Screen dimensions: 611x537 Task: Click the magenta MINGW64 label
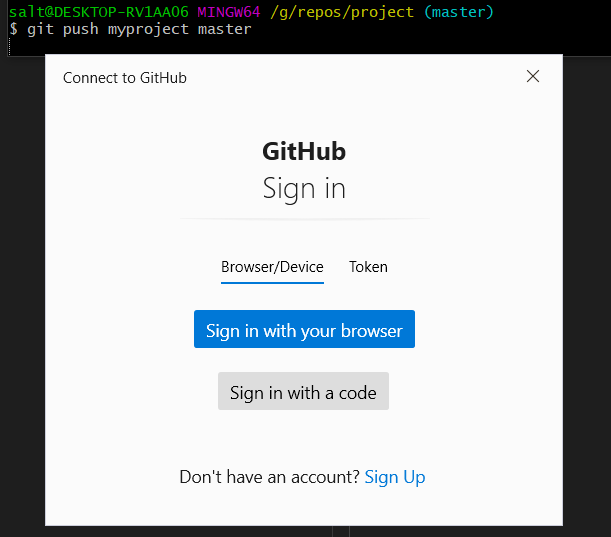point(229,12)
